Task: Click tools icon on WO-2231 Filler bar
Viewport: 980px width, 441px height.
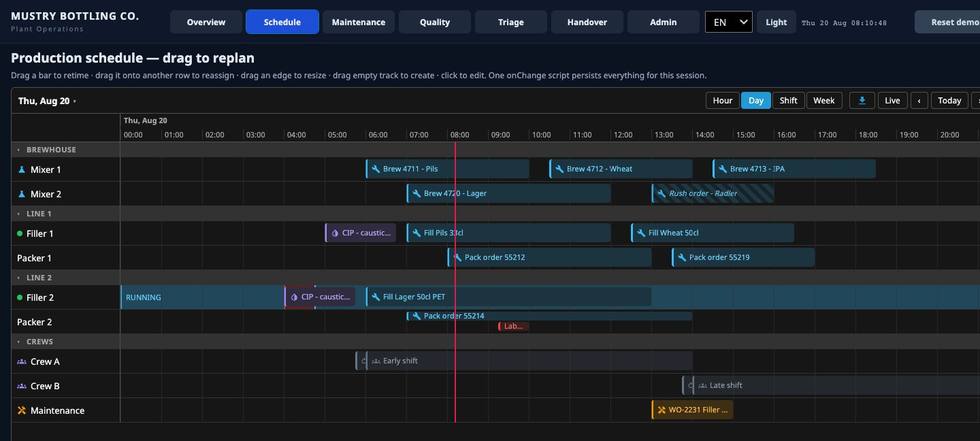Action: click(x=661, y=410)
